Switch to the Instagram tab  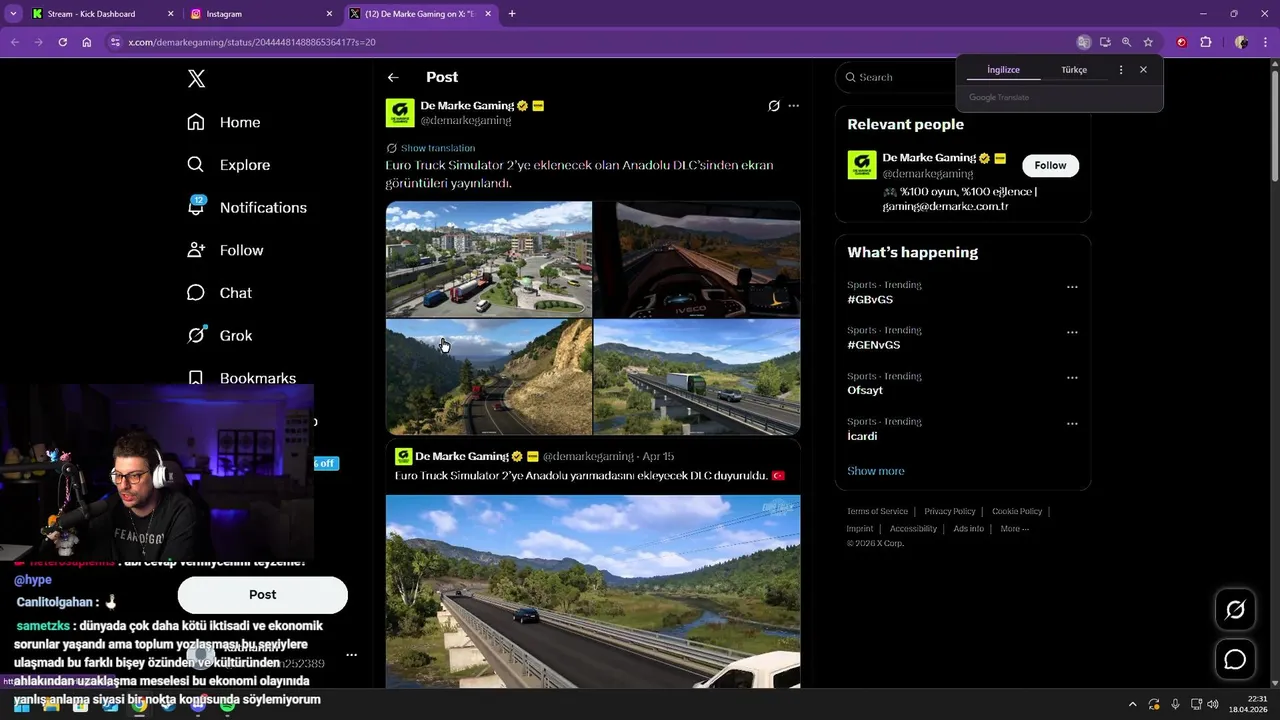tap(262, 14)
